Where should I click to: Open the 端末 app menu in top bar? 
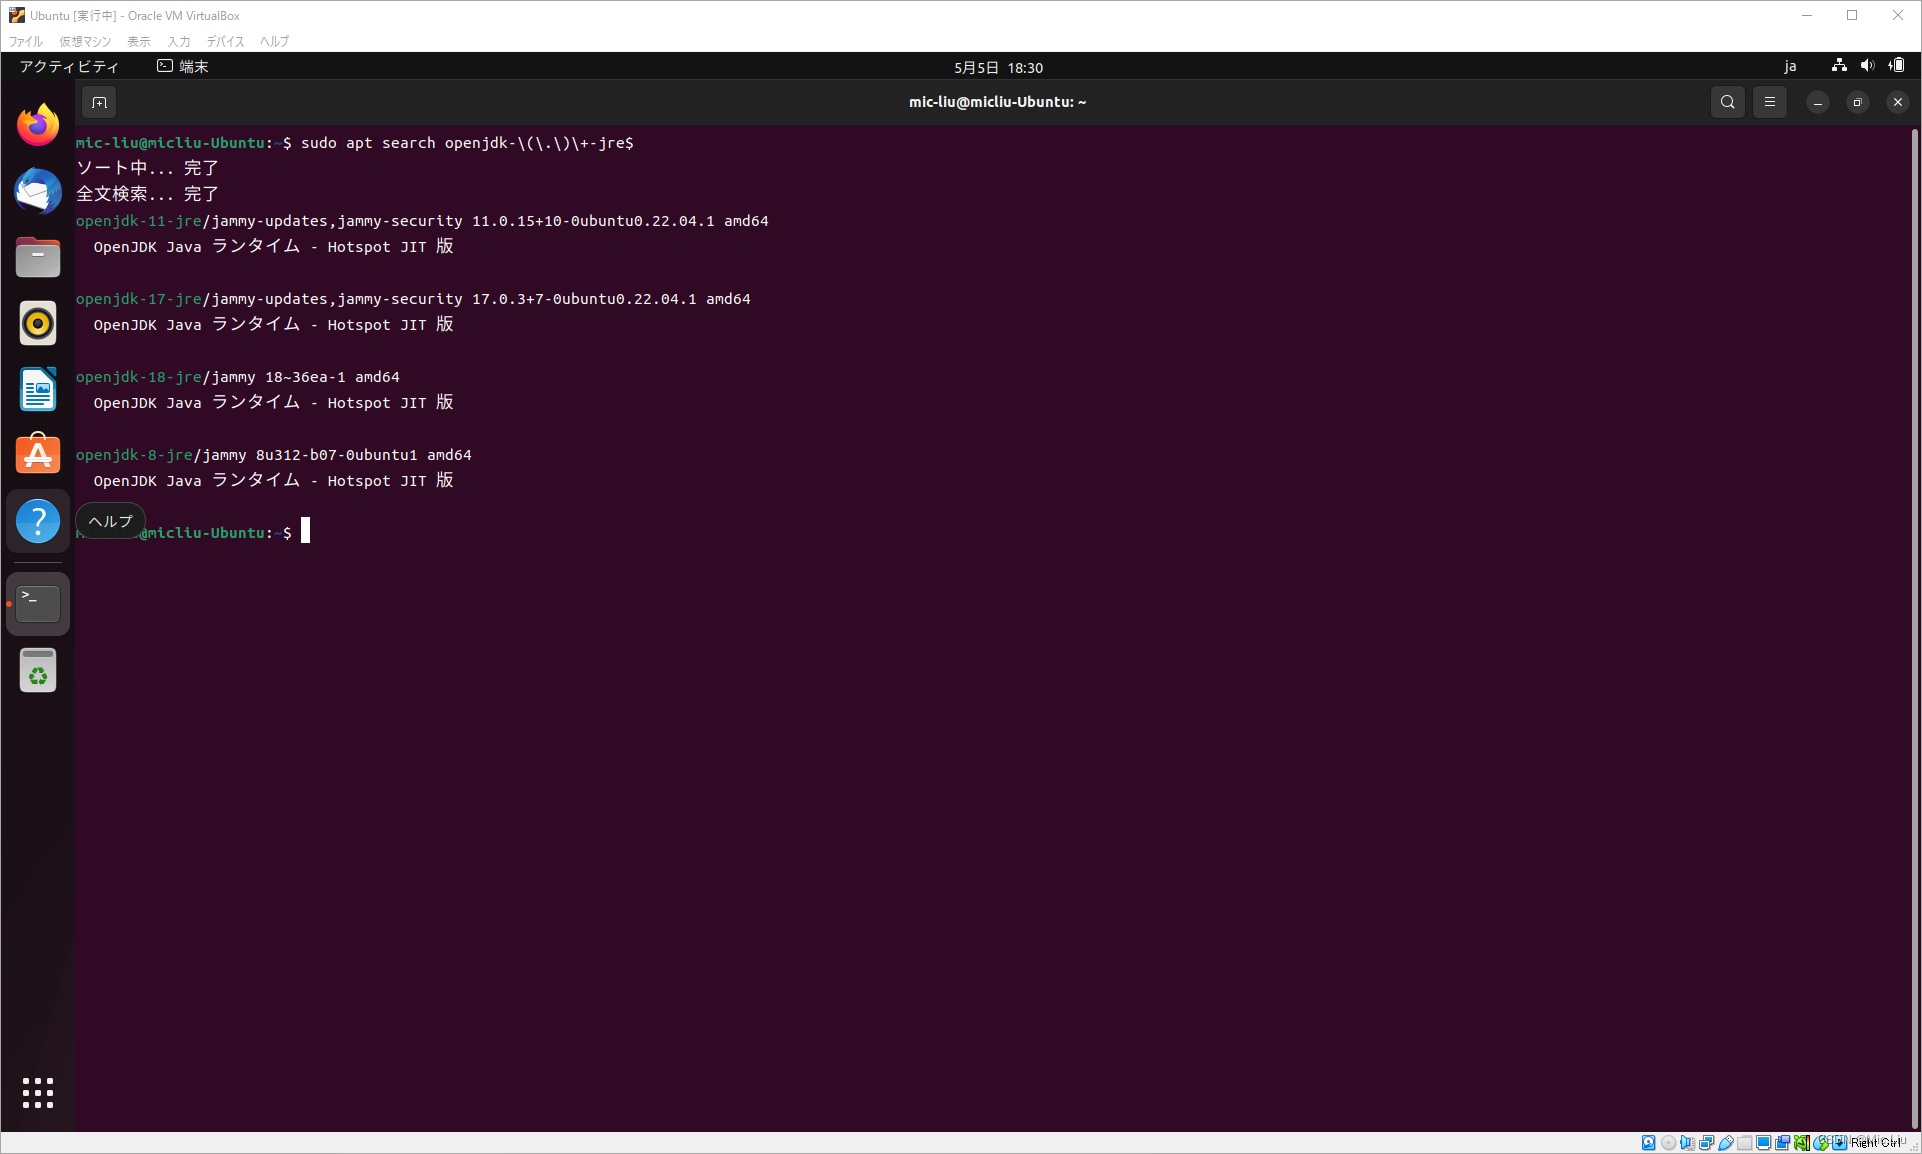click(183, 67)
